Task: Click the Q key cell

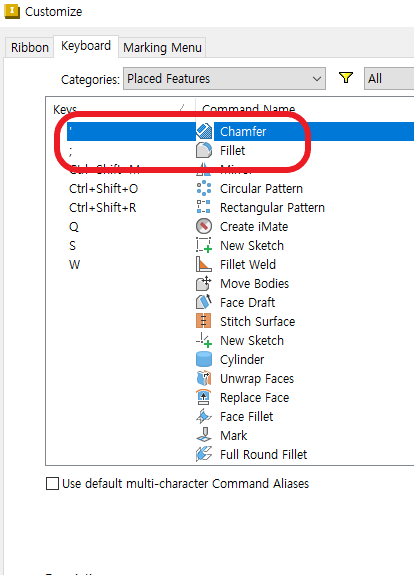Action: click(x=74, y=227)
